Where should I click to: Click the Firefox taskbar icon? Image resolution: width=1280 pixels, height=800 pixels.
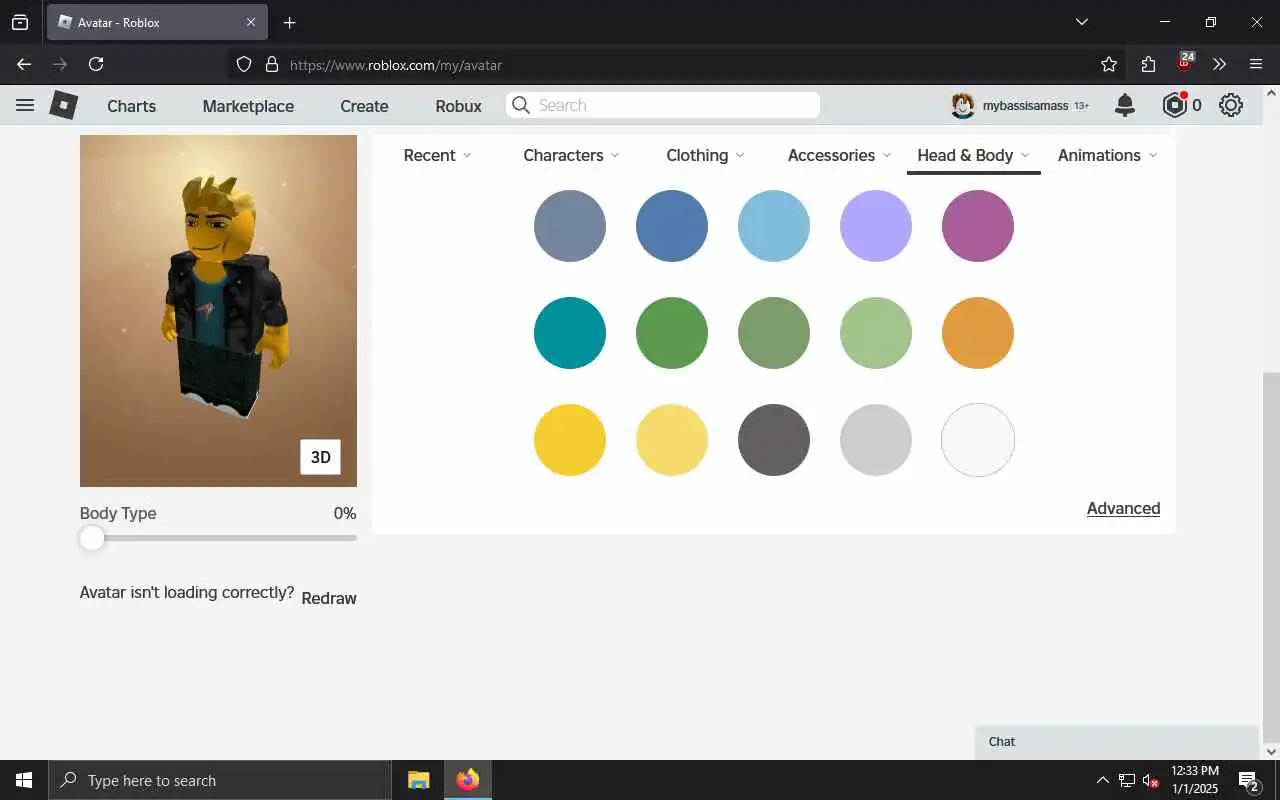(x=467, y=780)
